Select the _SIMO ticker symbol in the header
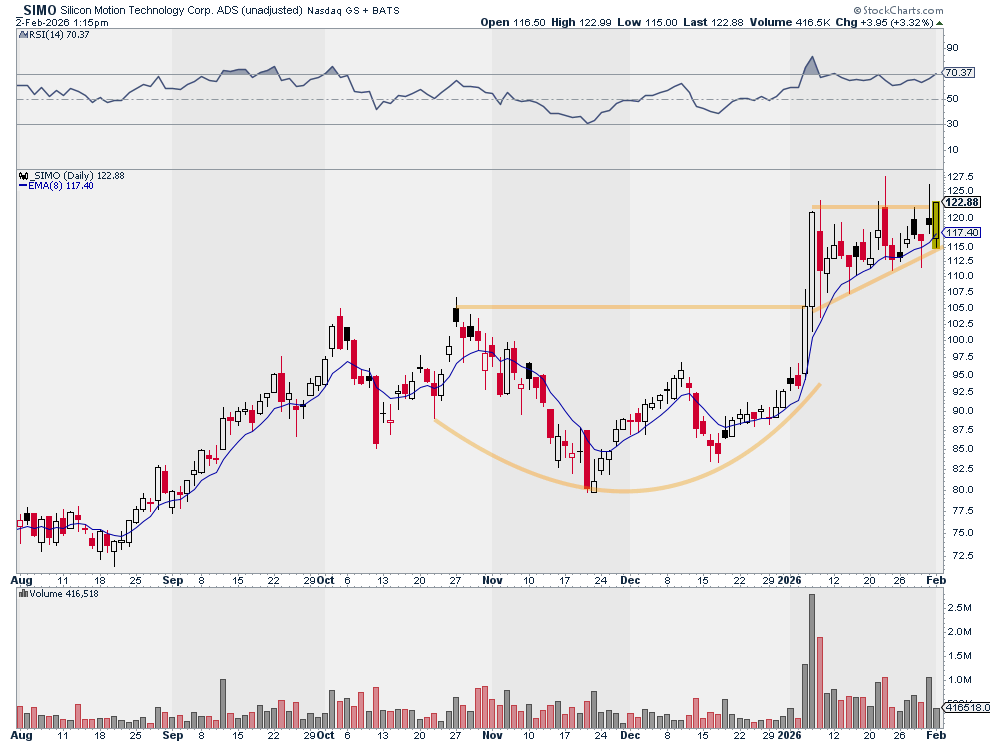This screenshot has height=744, width=990. 37,10
